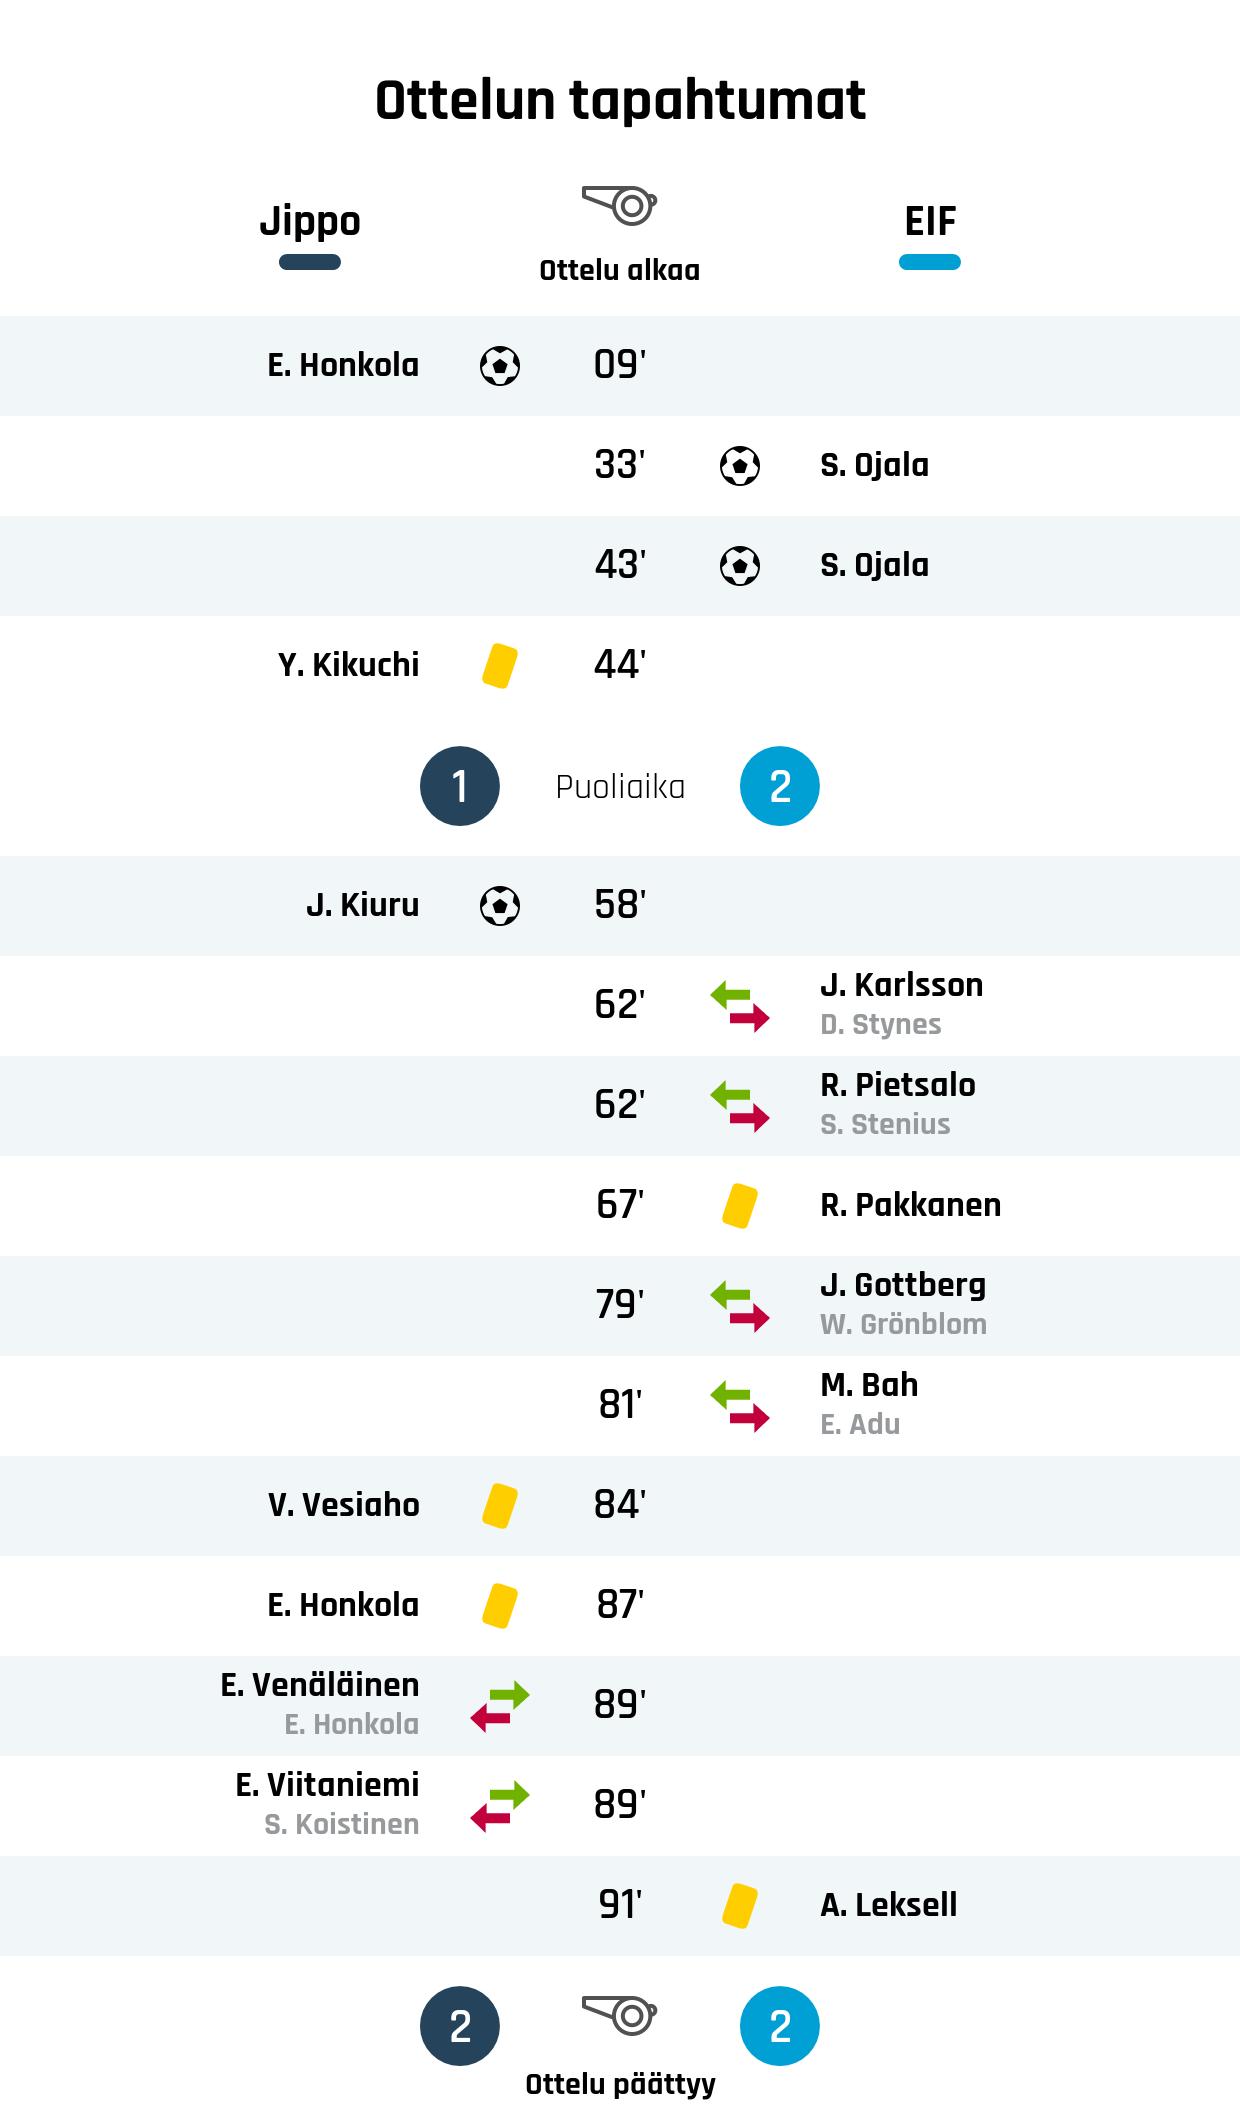
Task: Click the kick-off whistle icon
Action: 619,206
